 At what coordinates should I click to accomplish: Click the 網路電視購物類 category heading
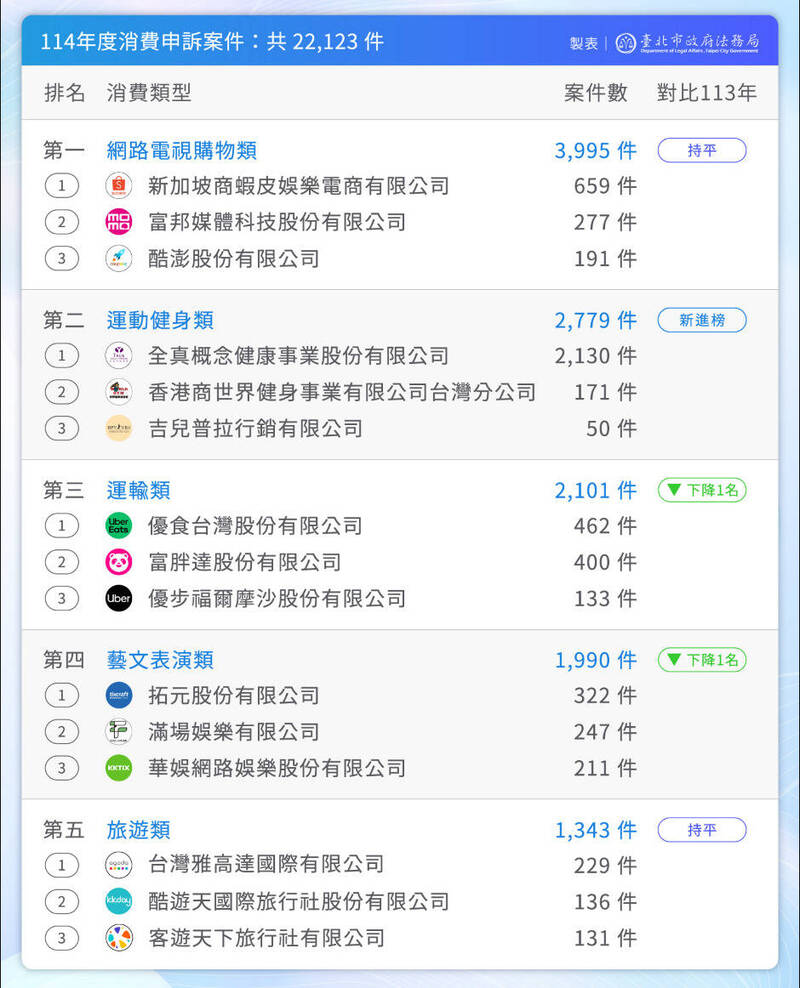[182, 150]
